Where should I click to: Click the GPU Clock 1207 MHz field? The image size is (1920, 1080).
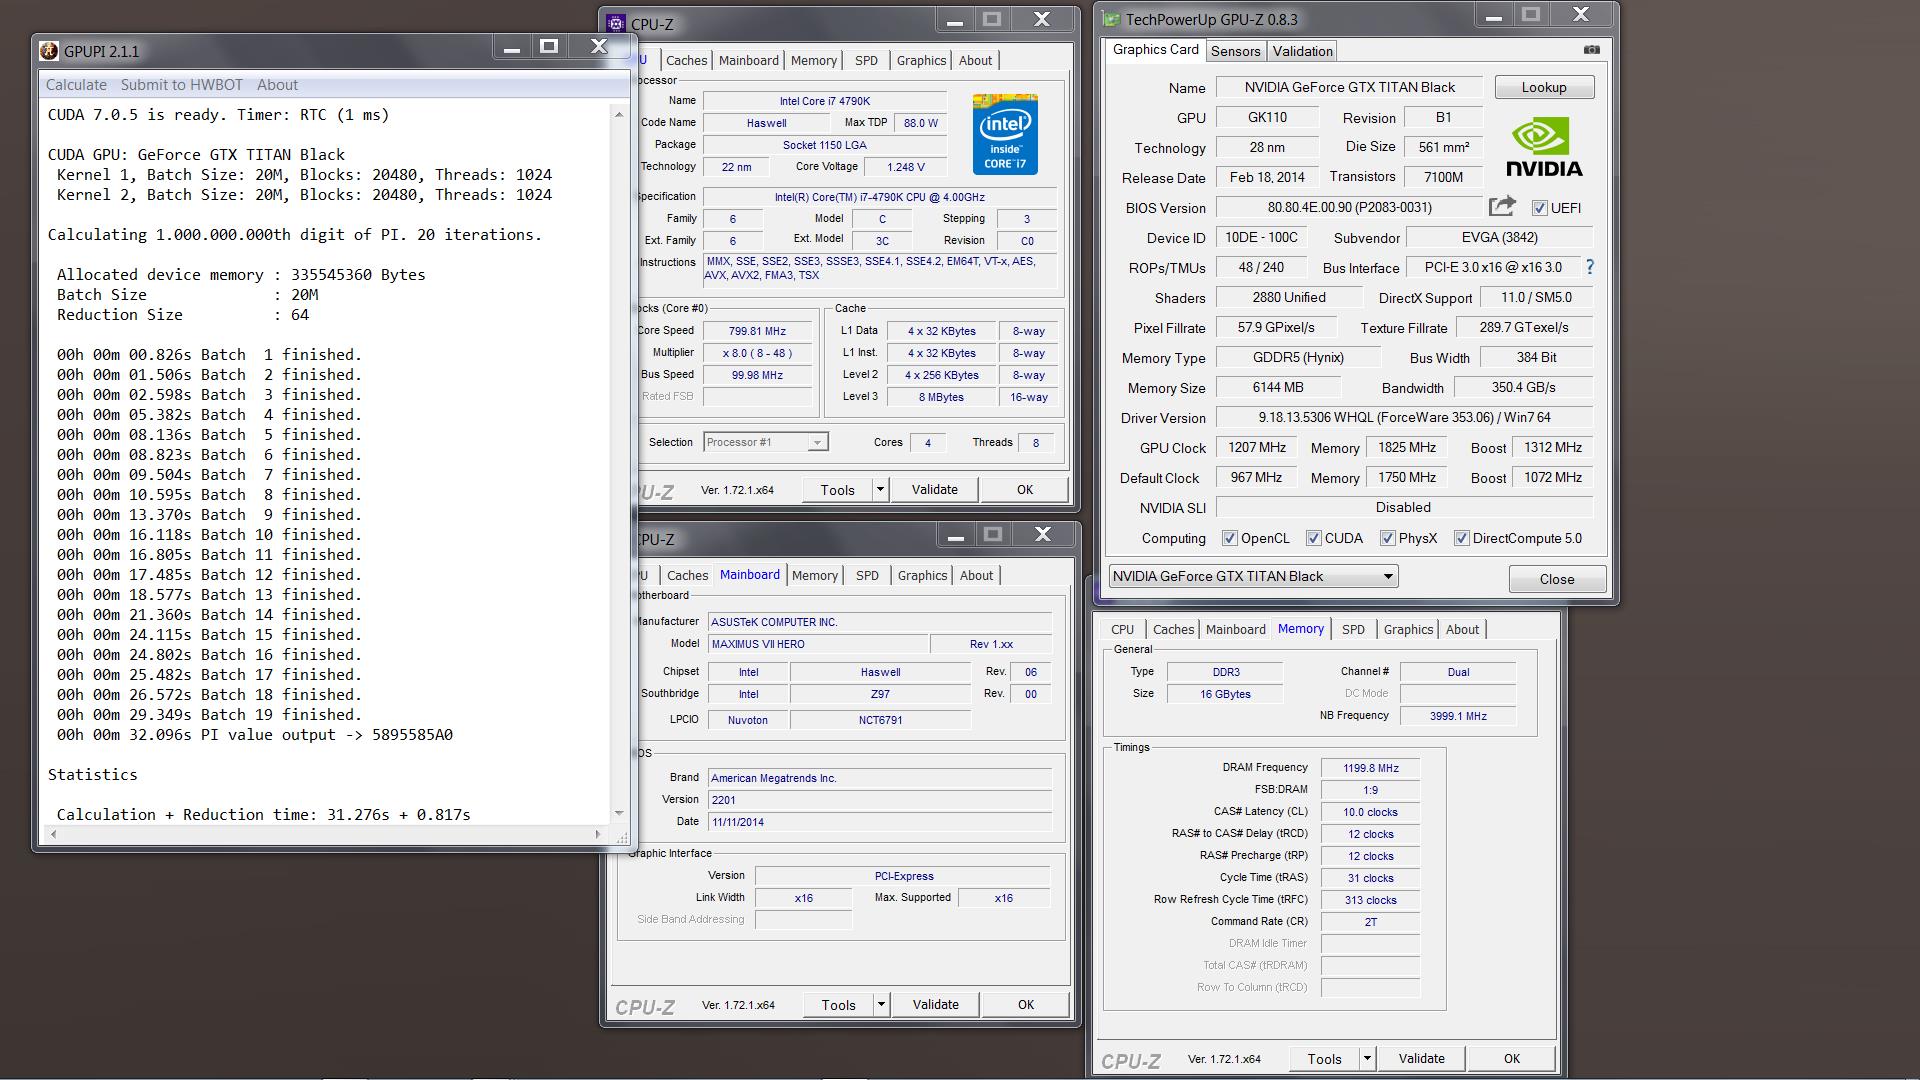tap(1257, 447)
